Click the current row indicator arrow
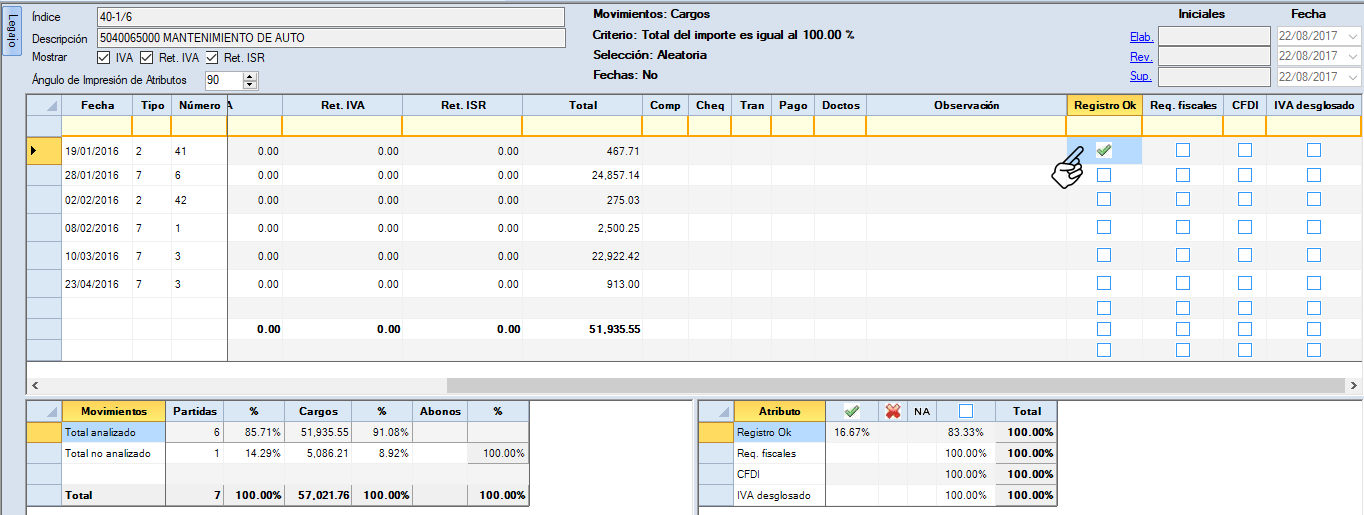Image resolution: width=1364 pixels, height=515 pixels. pos(34,151)
